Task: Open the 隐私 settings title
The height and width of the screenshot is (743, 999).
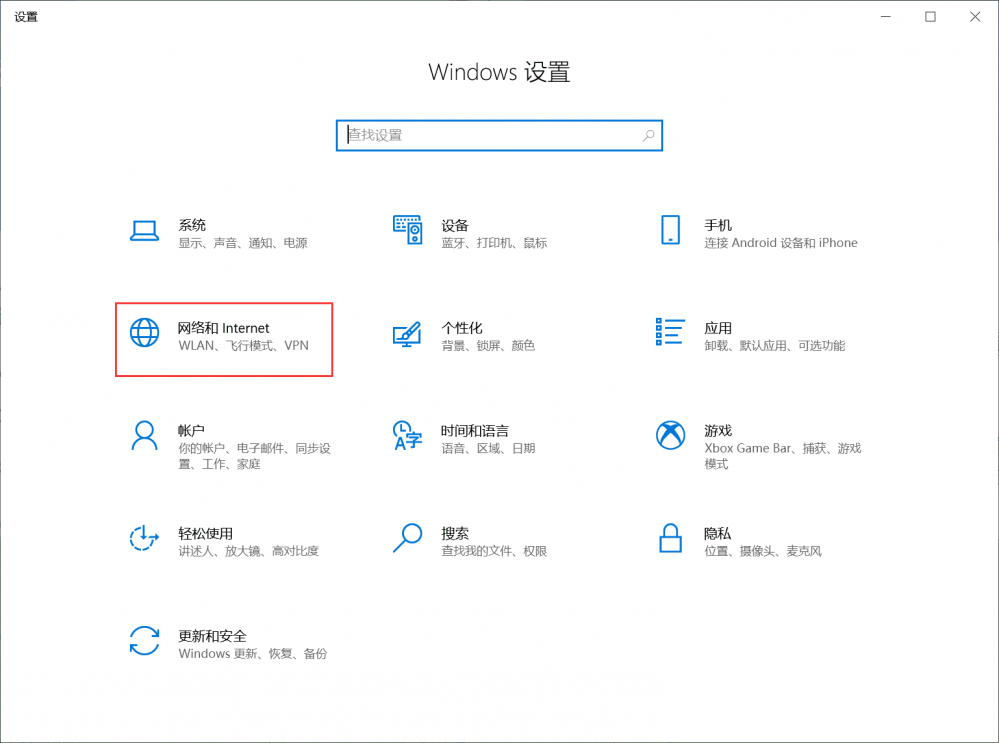Action: tap(717, 533)
